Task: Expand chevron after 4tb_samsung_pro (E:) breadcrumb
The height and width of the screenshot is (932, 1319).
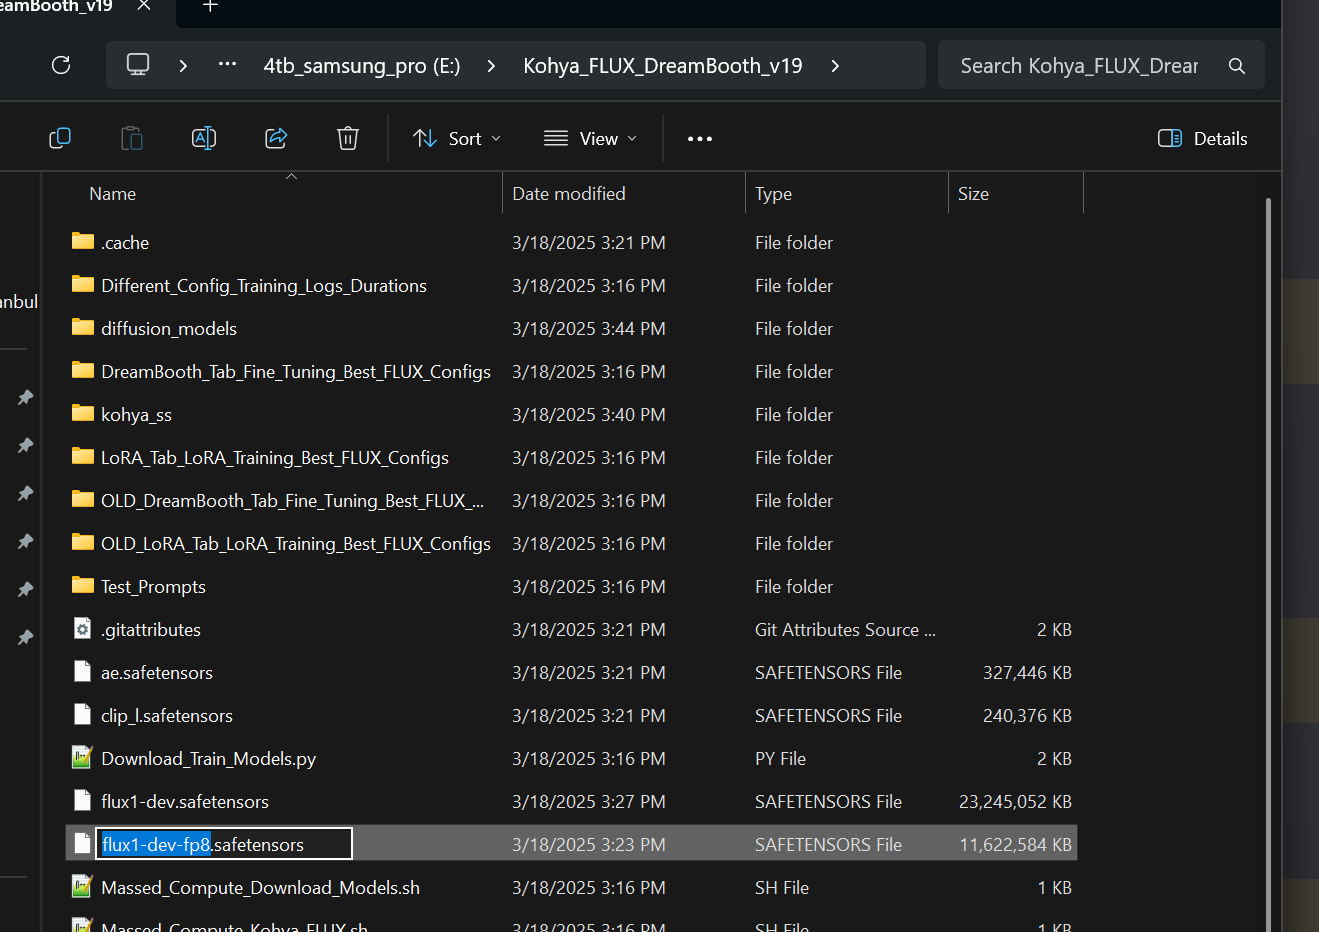Action: click(x=491, y=66)
